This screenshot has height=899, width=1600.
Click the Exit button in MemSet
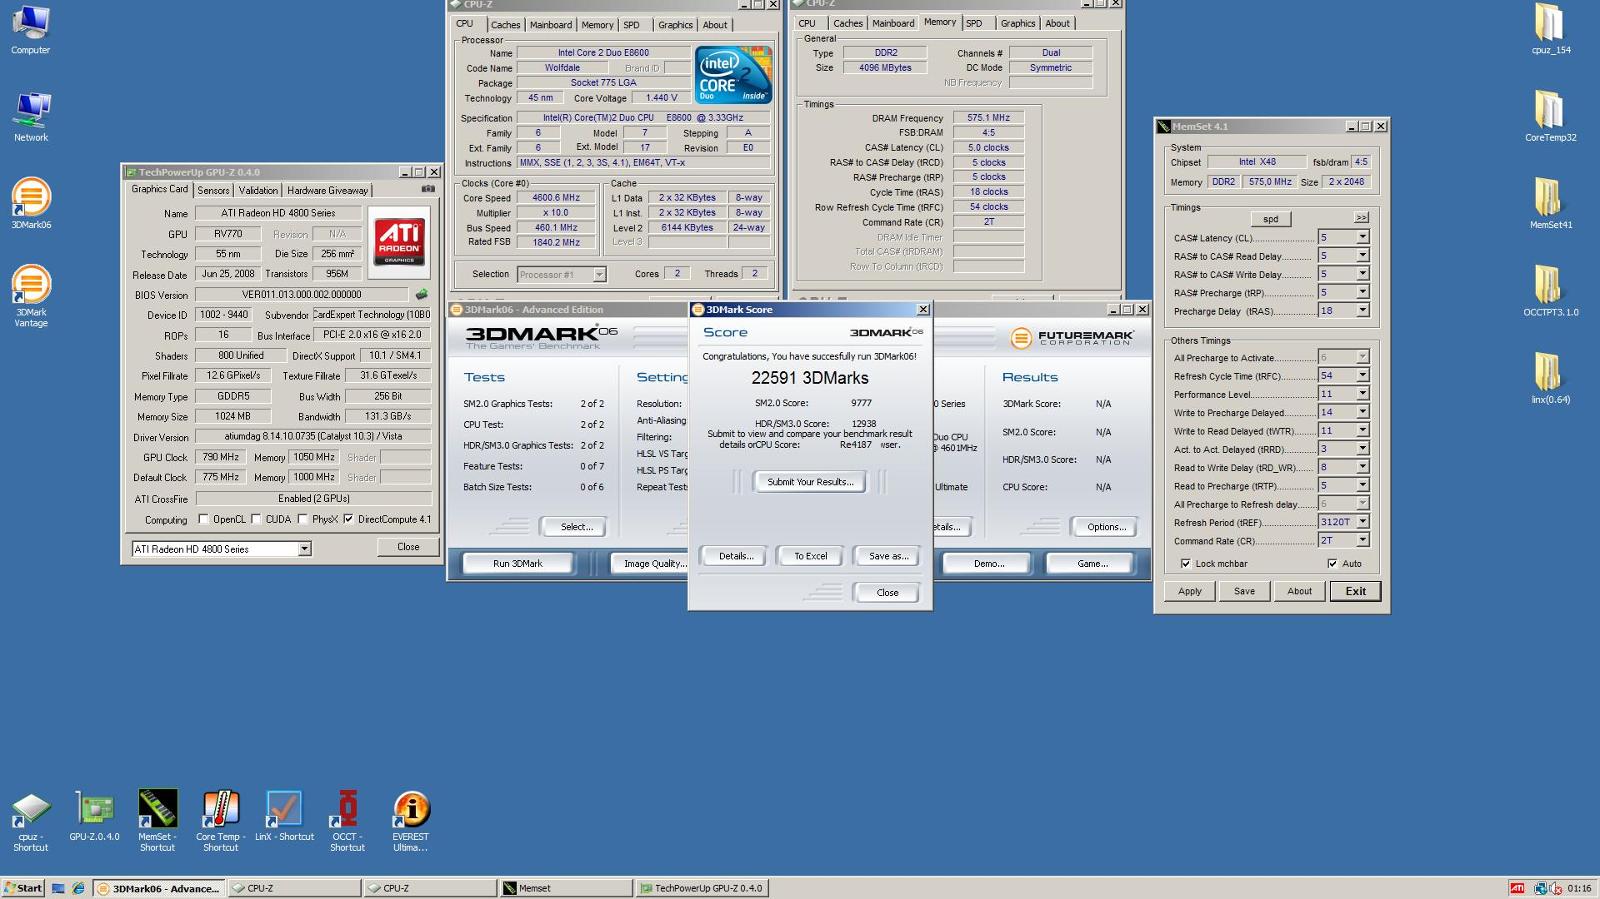[x=1356, y=591]
